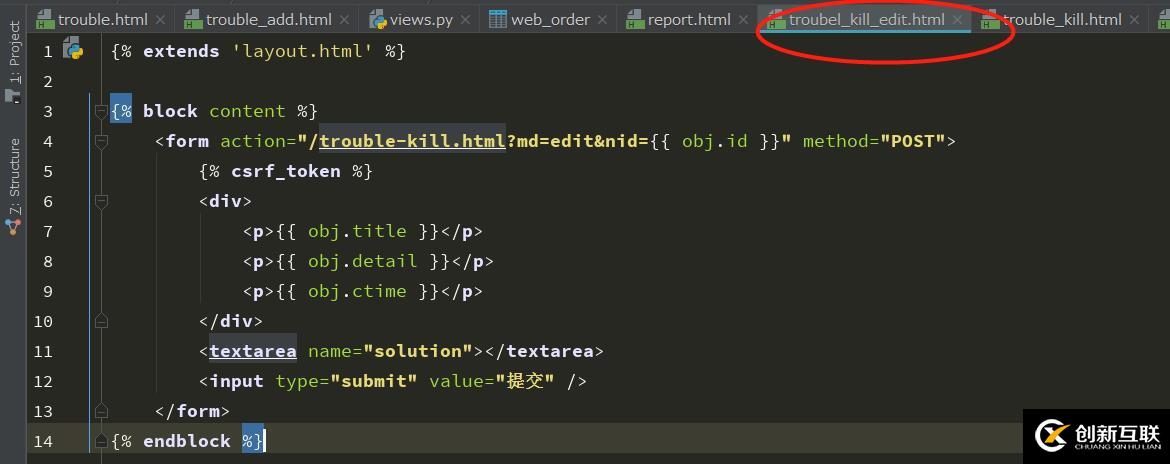Open the trouble_kill.html tab

1060,19
